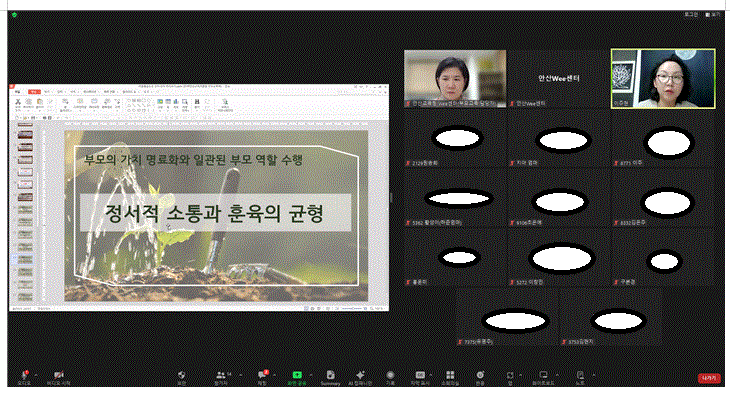Open the 앱 apps button
This screenshot has height=396, width=730.
(510, 377)
